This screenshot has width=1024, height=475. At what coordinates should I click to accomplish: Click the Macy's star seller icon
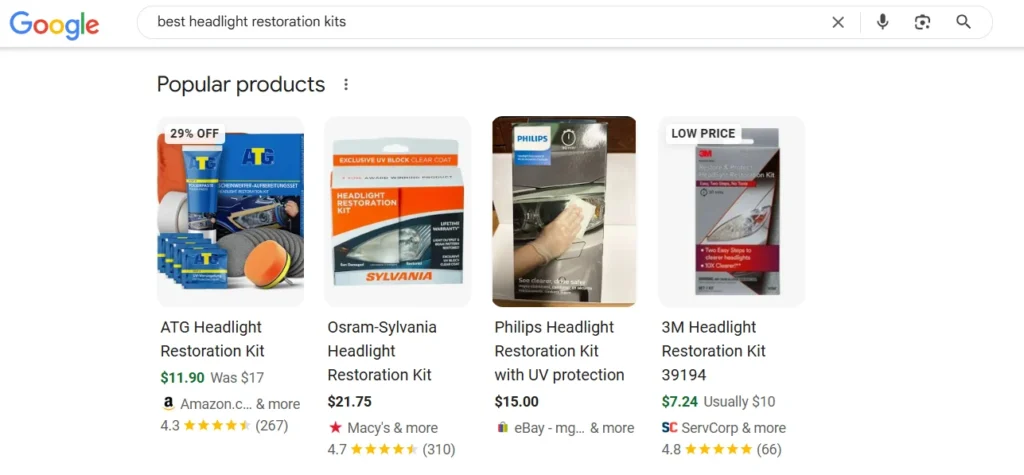tap(335, 428)
